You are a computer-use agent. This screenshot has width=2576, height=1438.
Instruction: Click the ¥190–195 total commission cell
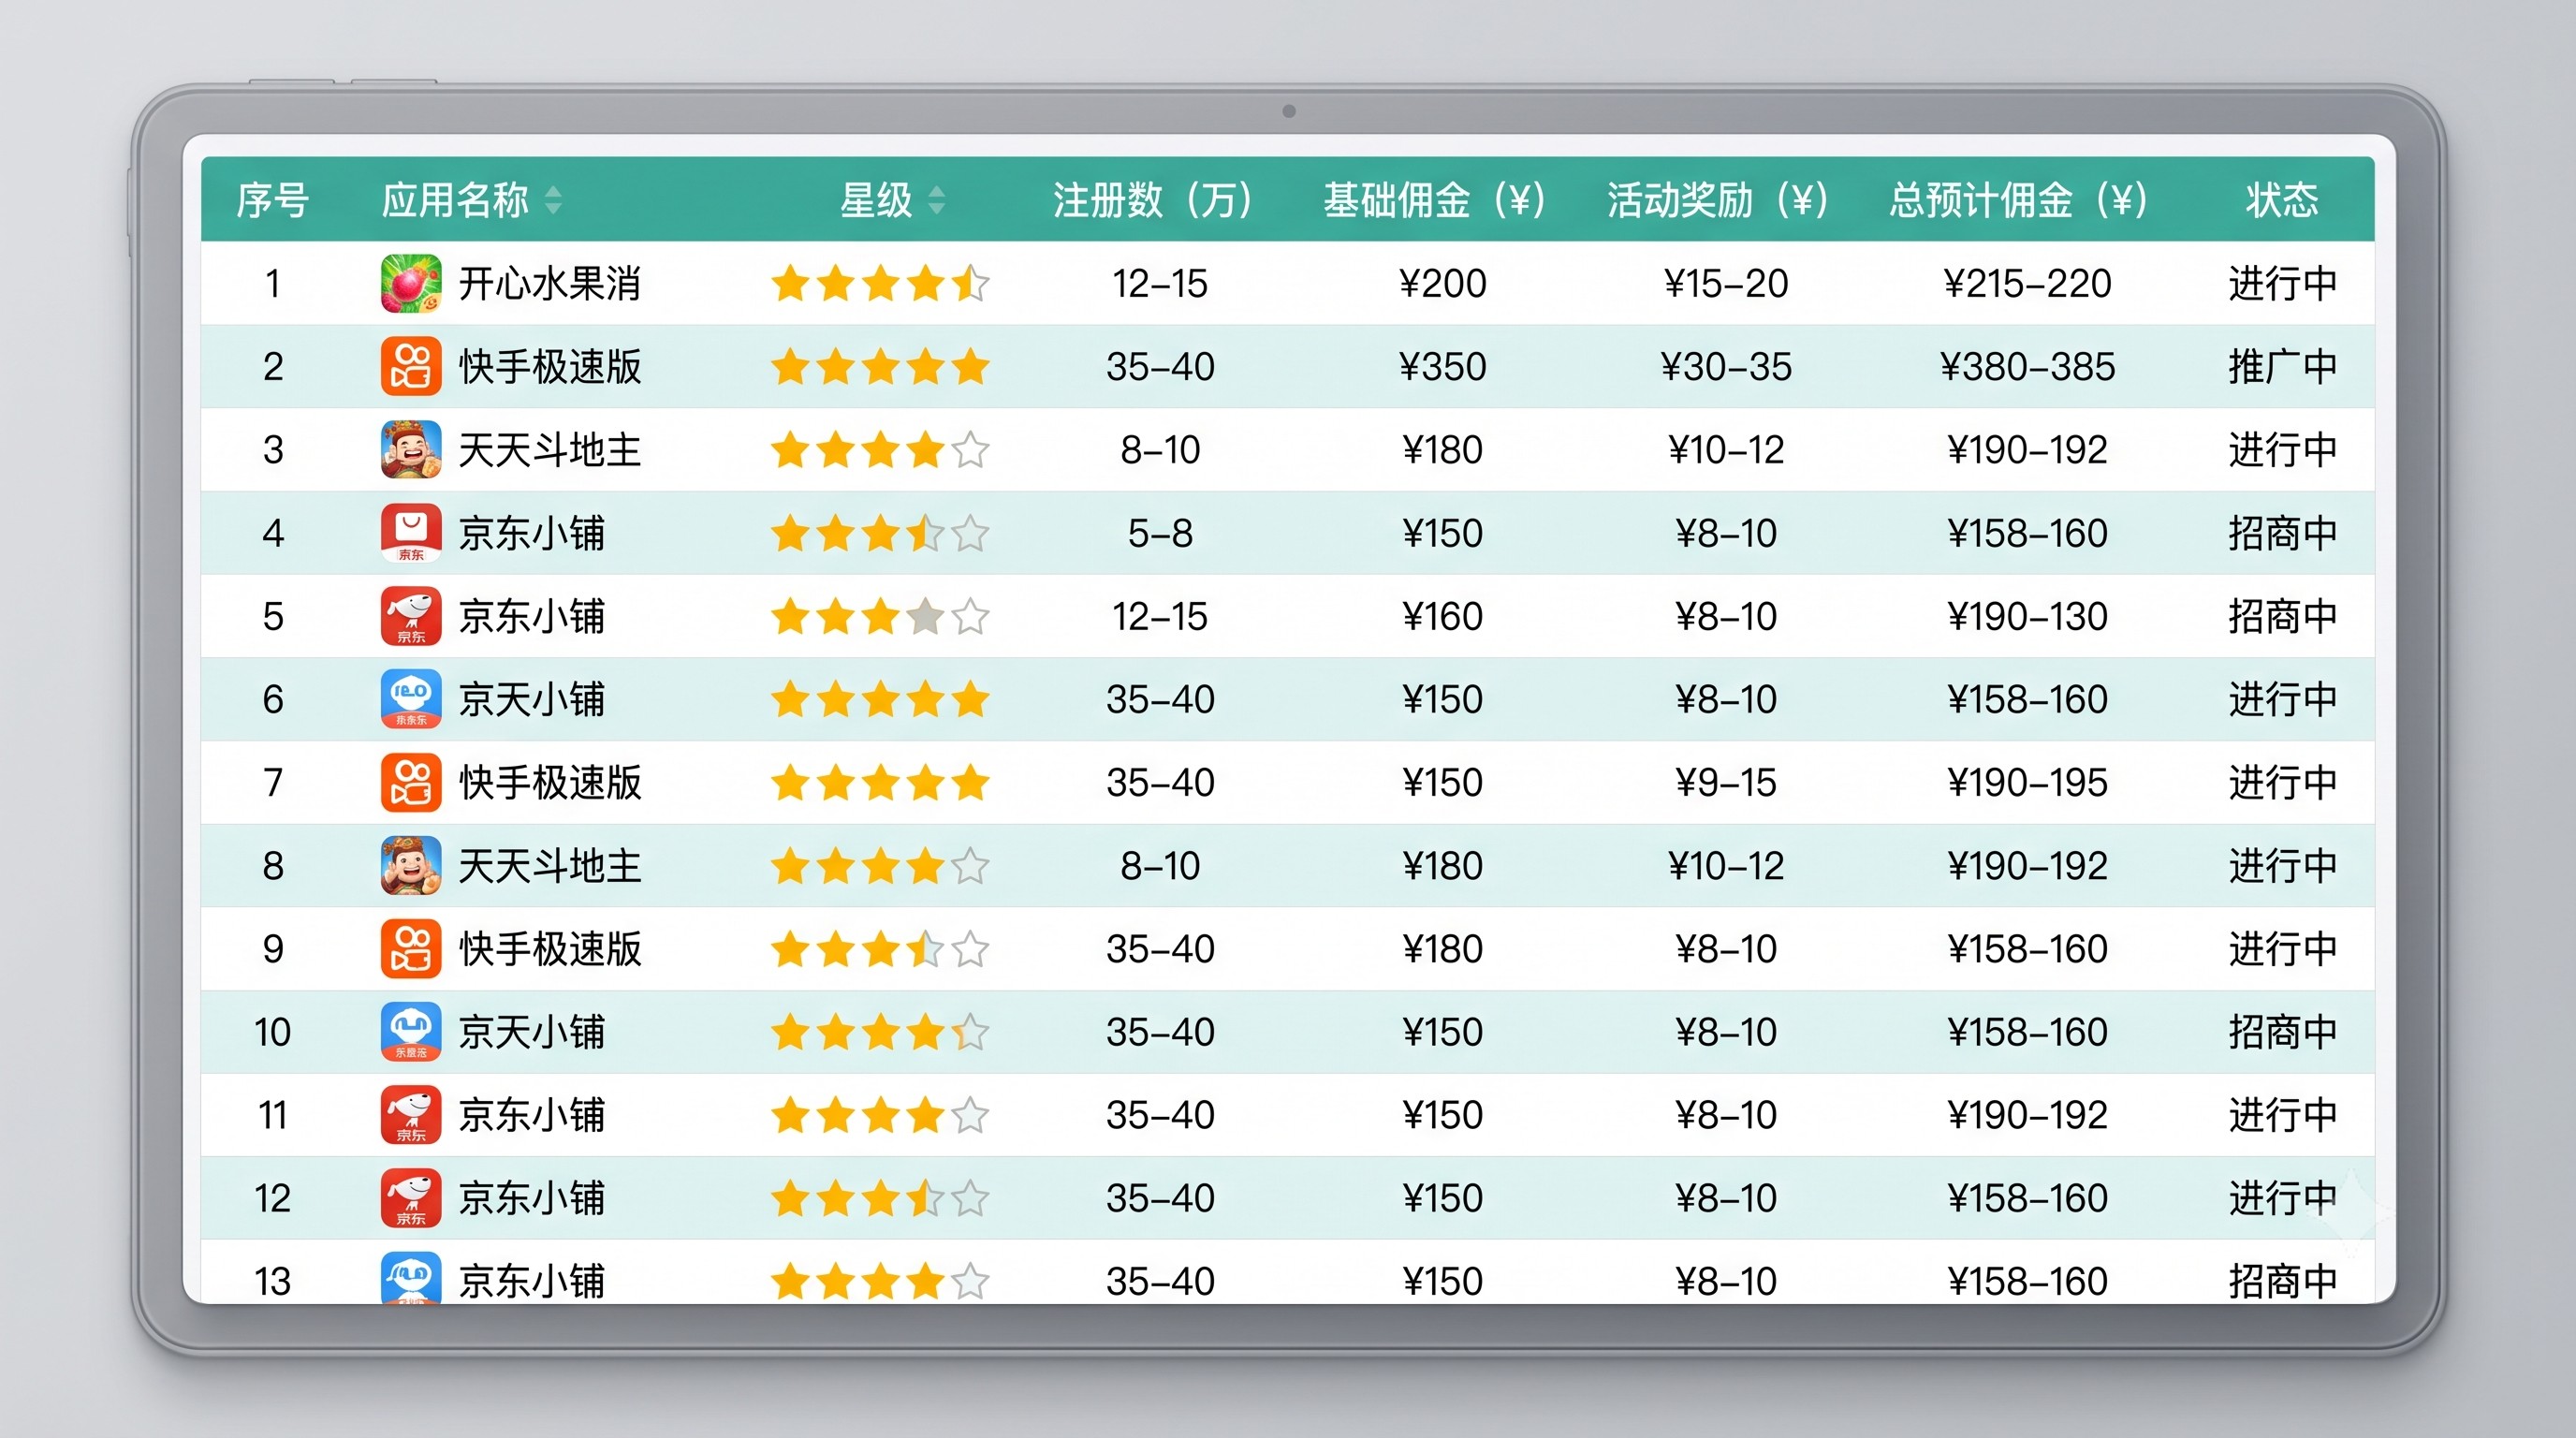pos(2027,782)
